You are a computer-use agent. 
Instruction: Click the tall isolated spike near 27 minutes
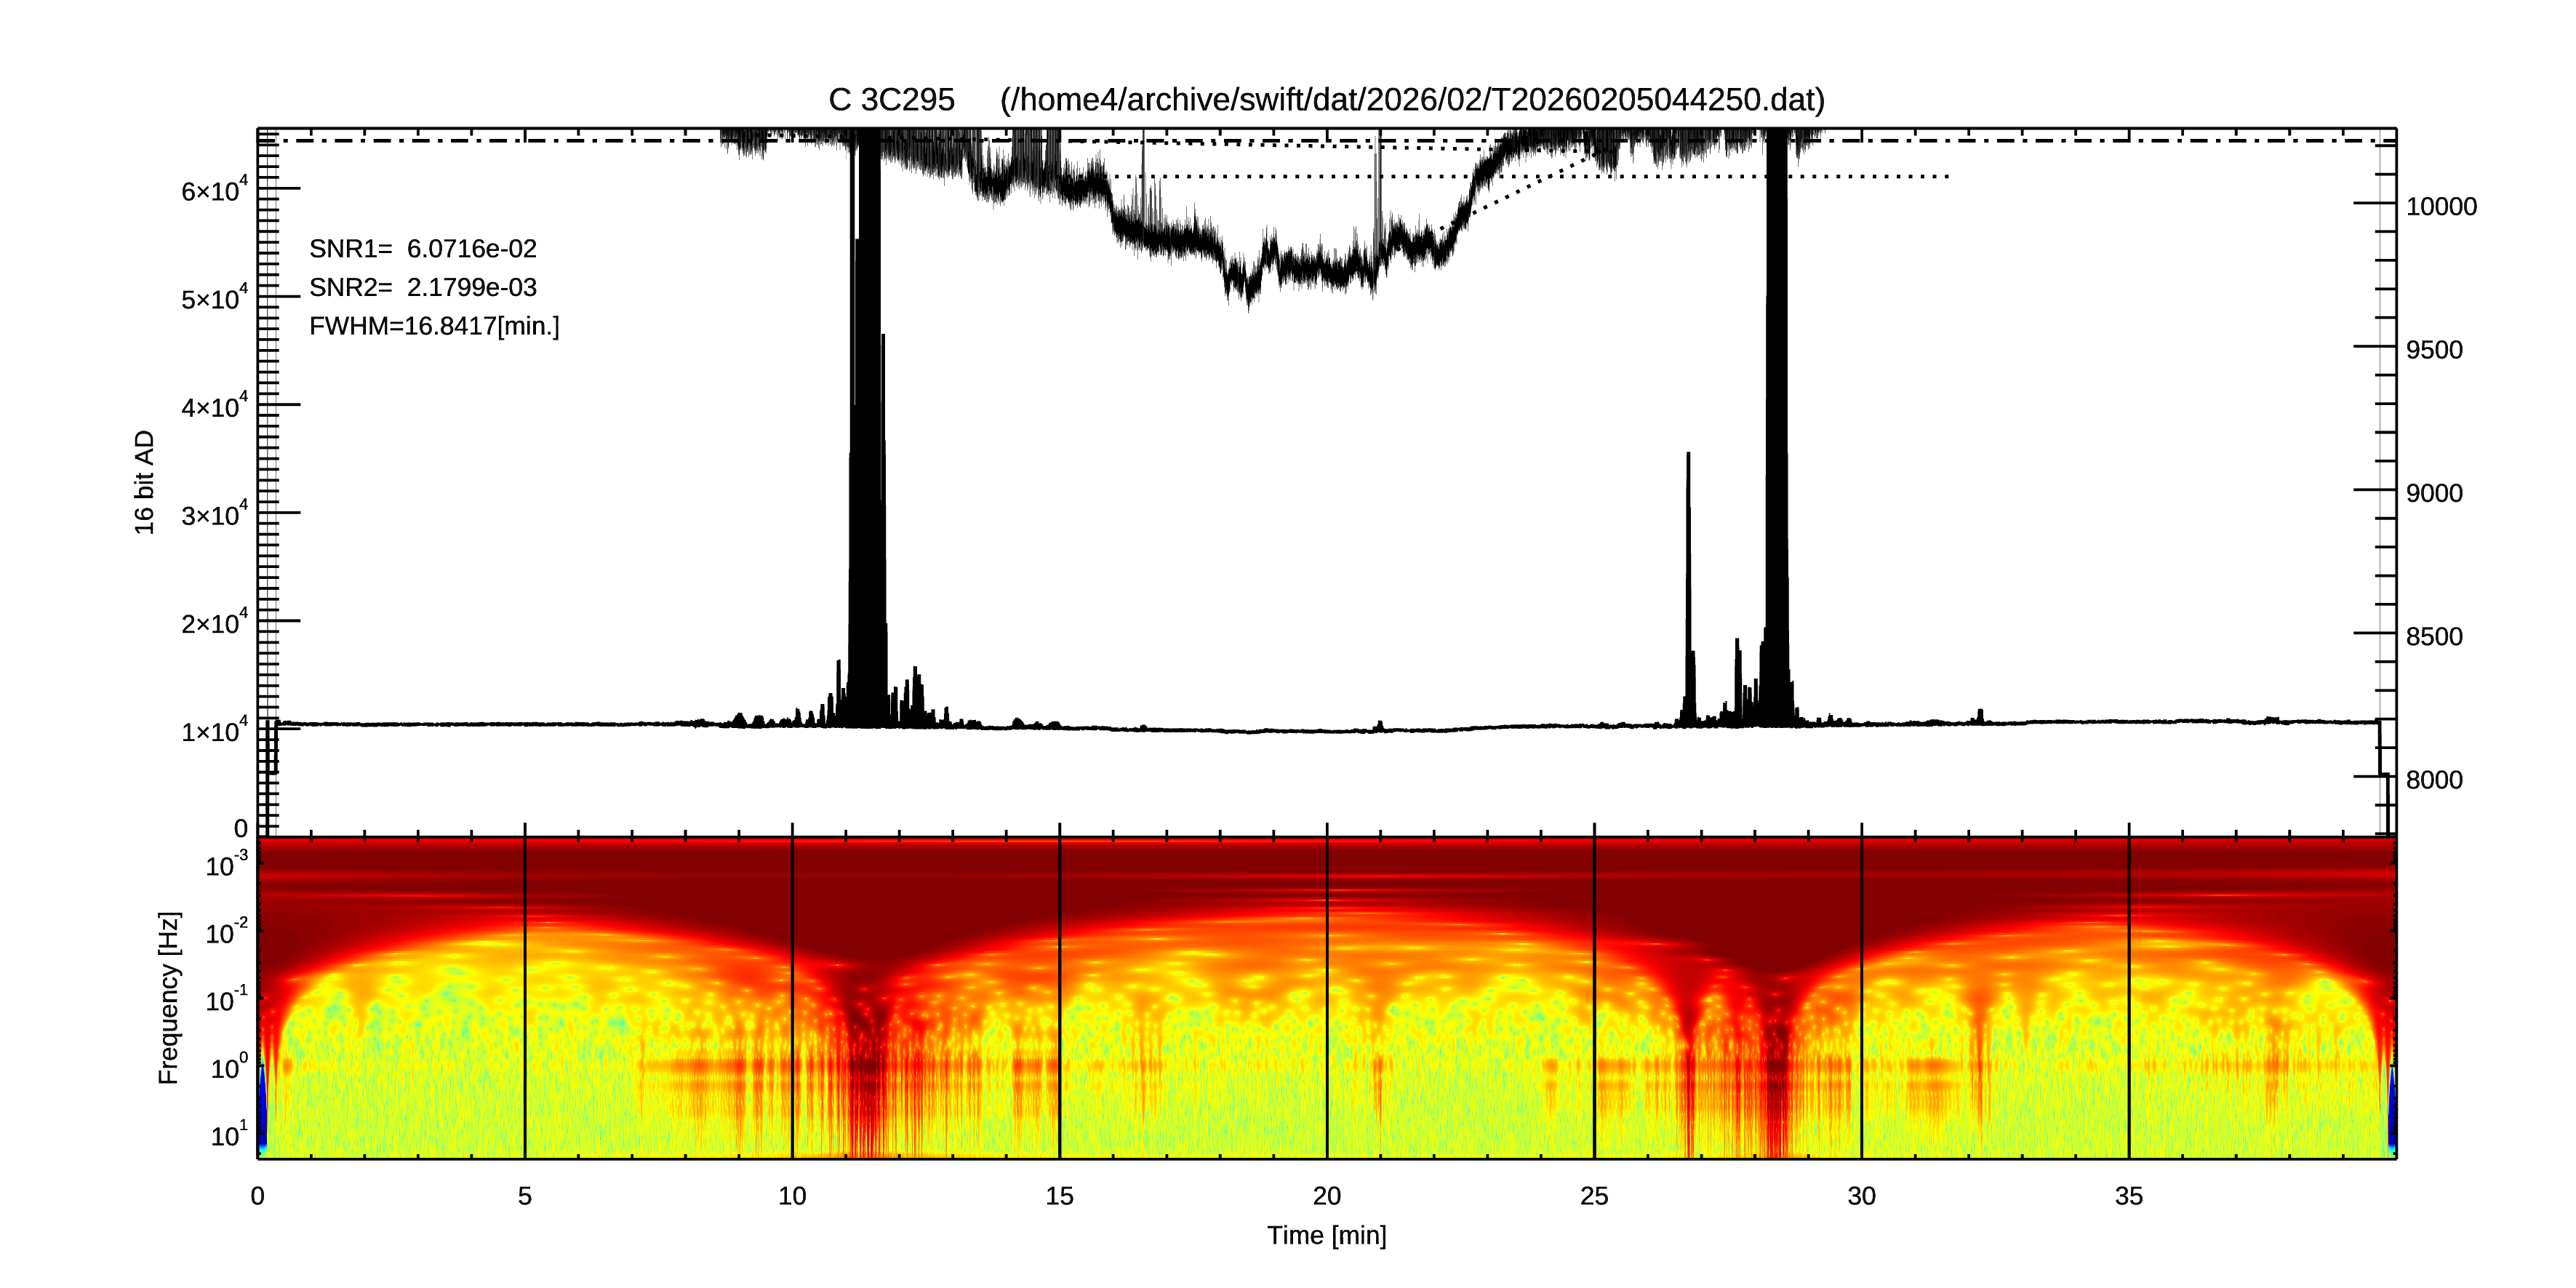coord(1689,560)
